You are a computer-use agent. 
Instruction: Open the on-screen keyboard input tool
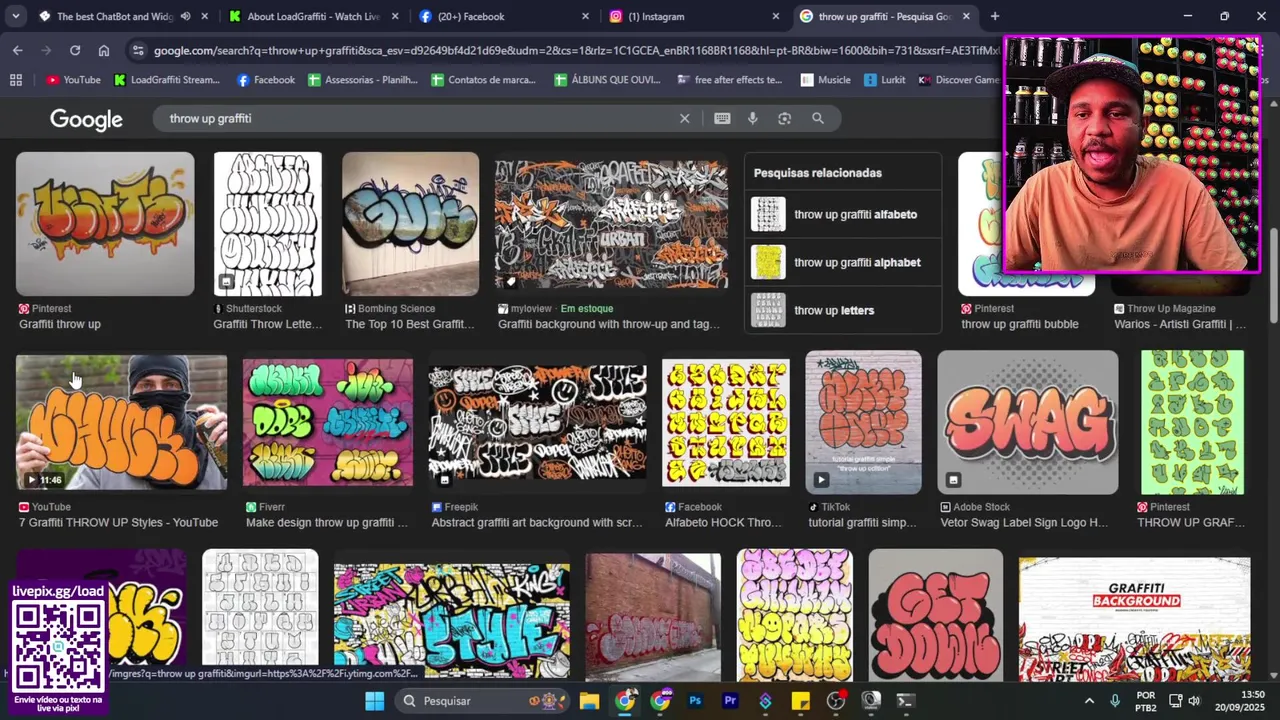pos(722,118)
